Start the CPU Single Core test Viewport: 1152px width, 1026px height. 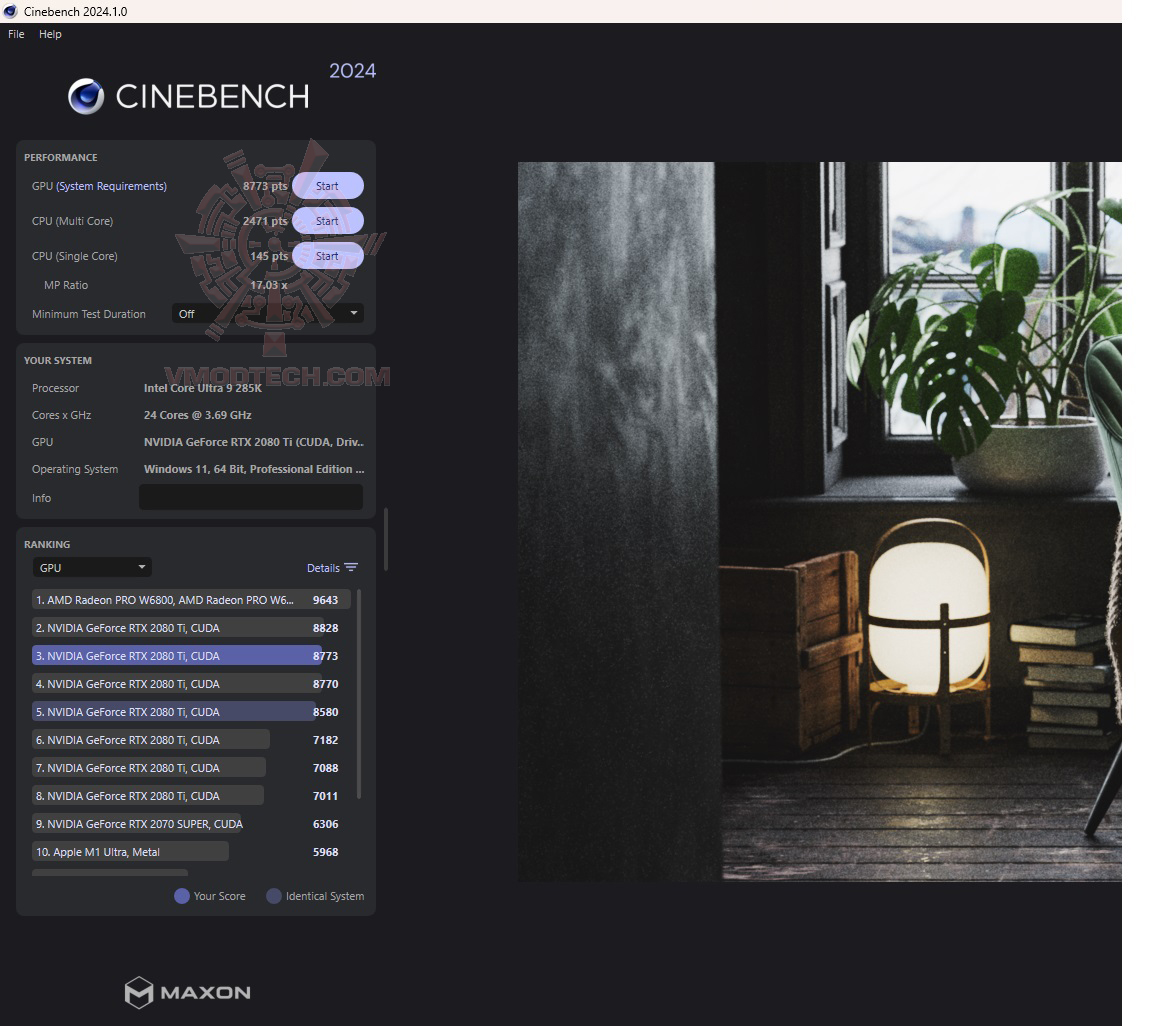click(328, 256)
